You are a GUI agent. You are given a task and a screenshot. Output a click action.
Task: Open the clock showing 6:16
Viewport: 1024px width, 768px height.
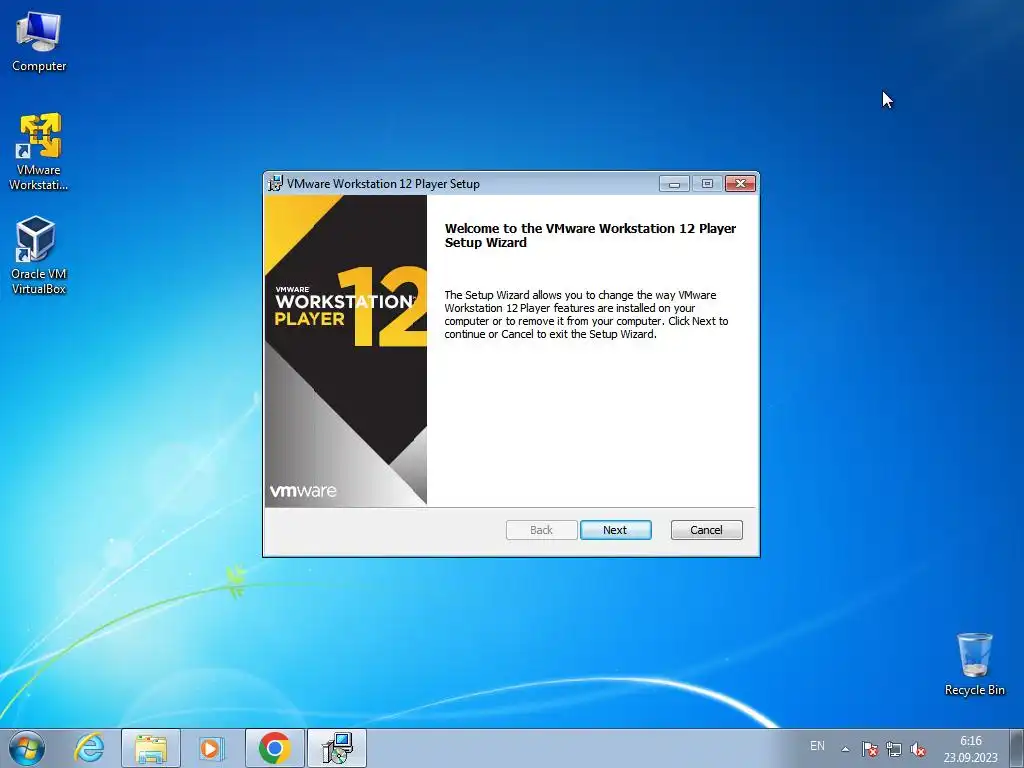[x=970, y=749]
